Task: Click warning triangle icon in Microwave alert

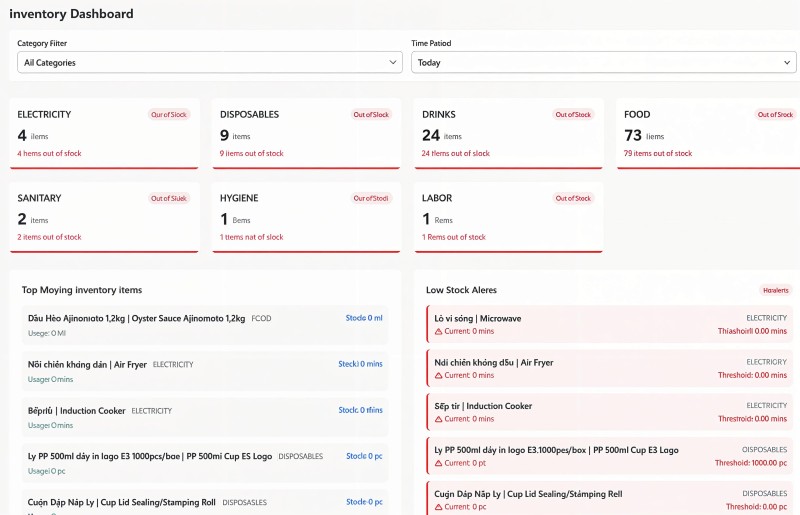Action: (438, 332)
